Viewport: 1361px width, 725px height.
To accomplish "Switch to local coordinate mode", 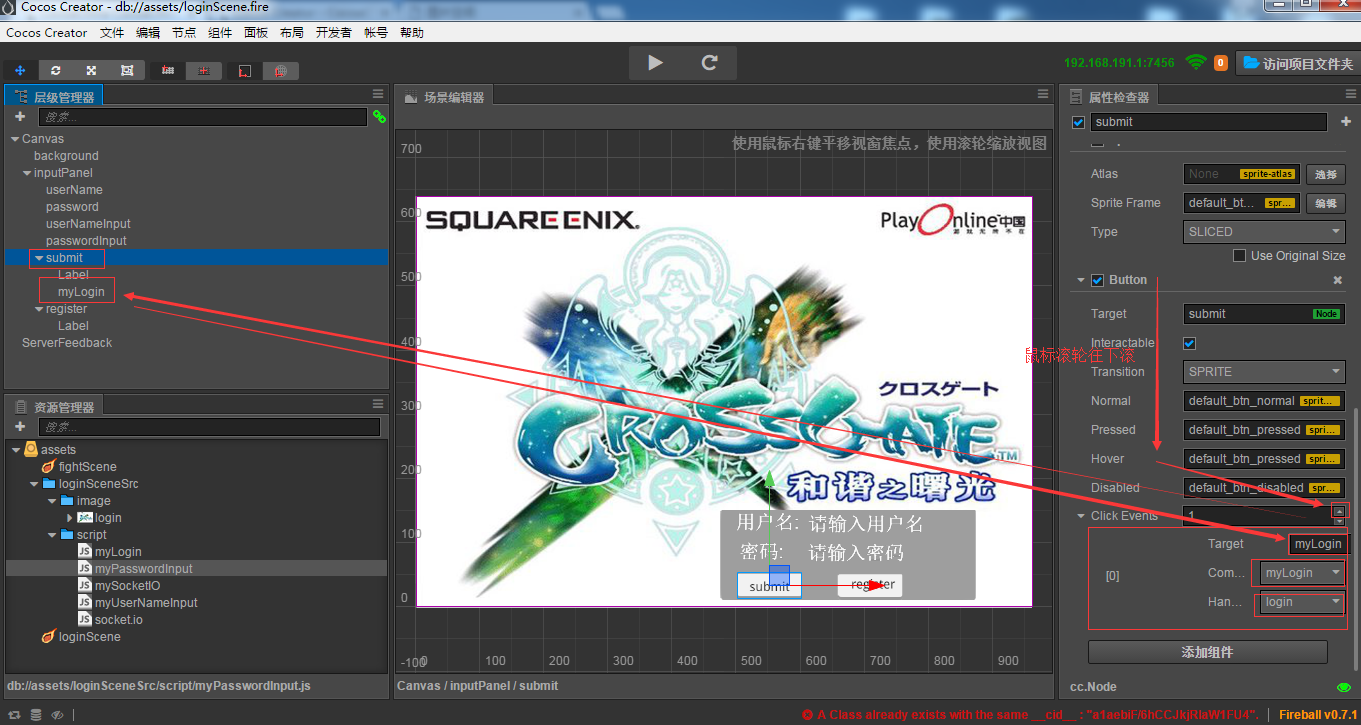I will pos(245,71).
